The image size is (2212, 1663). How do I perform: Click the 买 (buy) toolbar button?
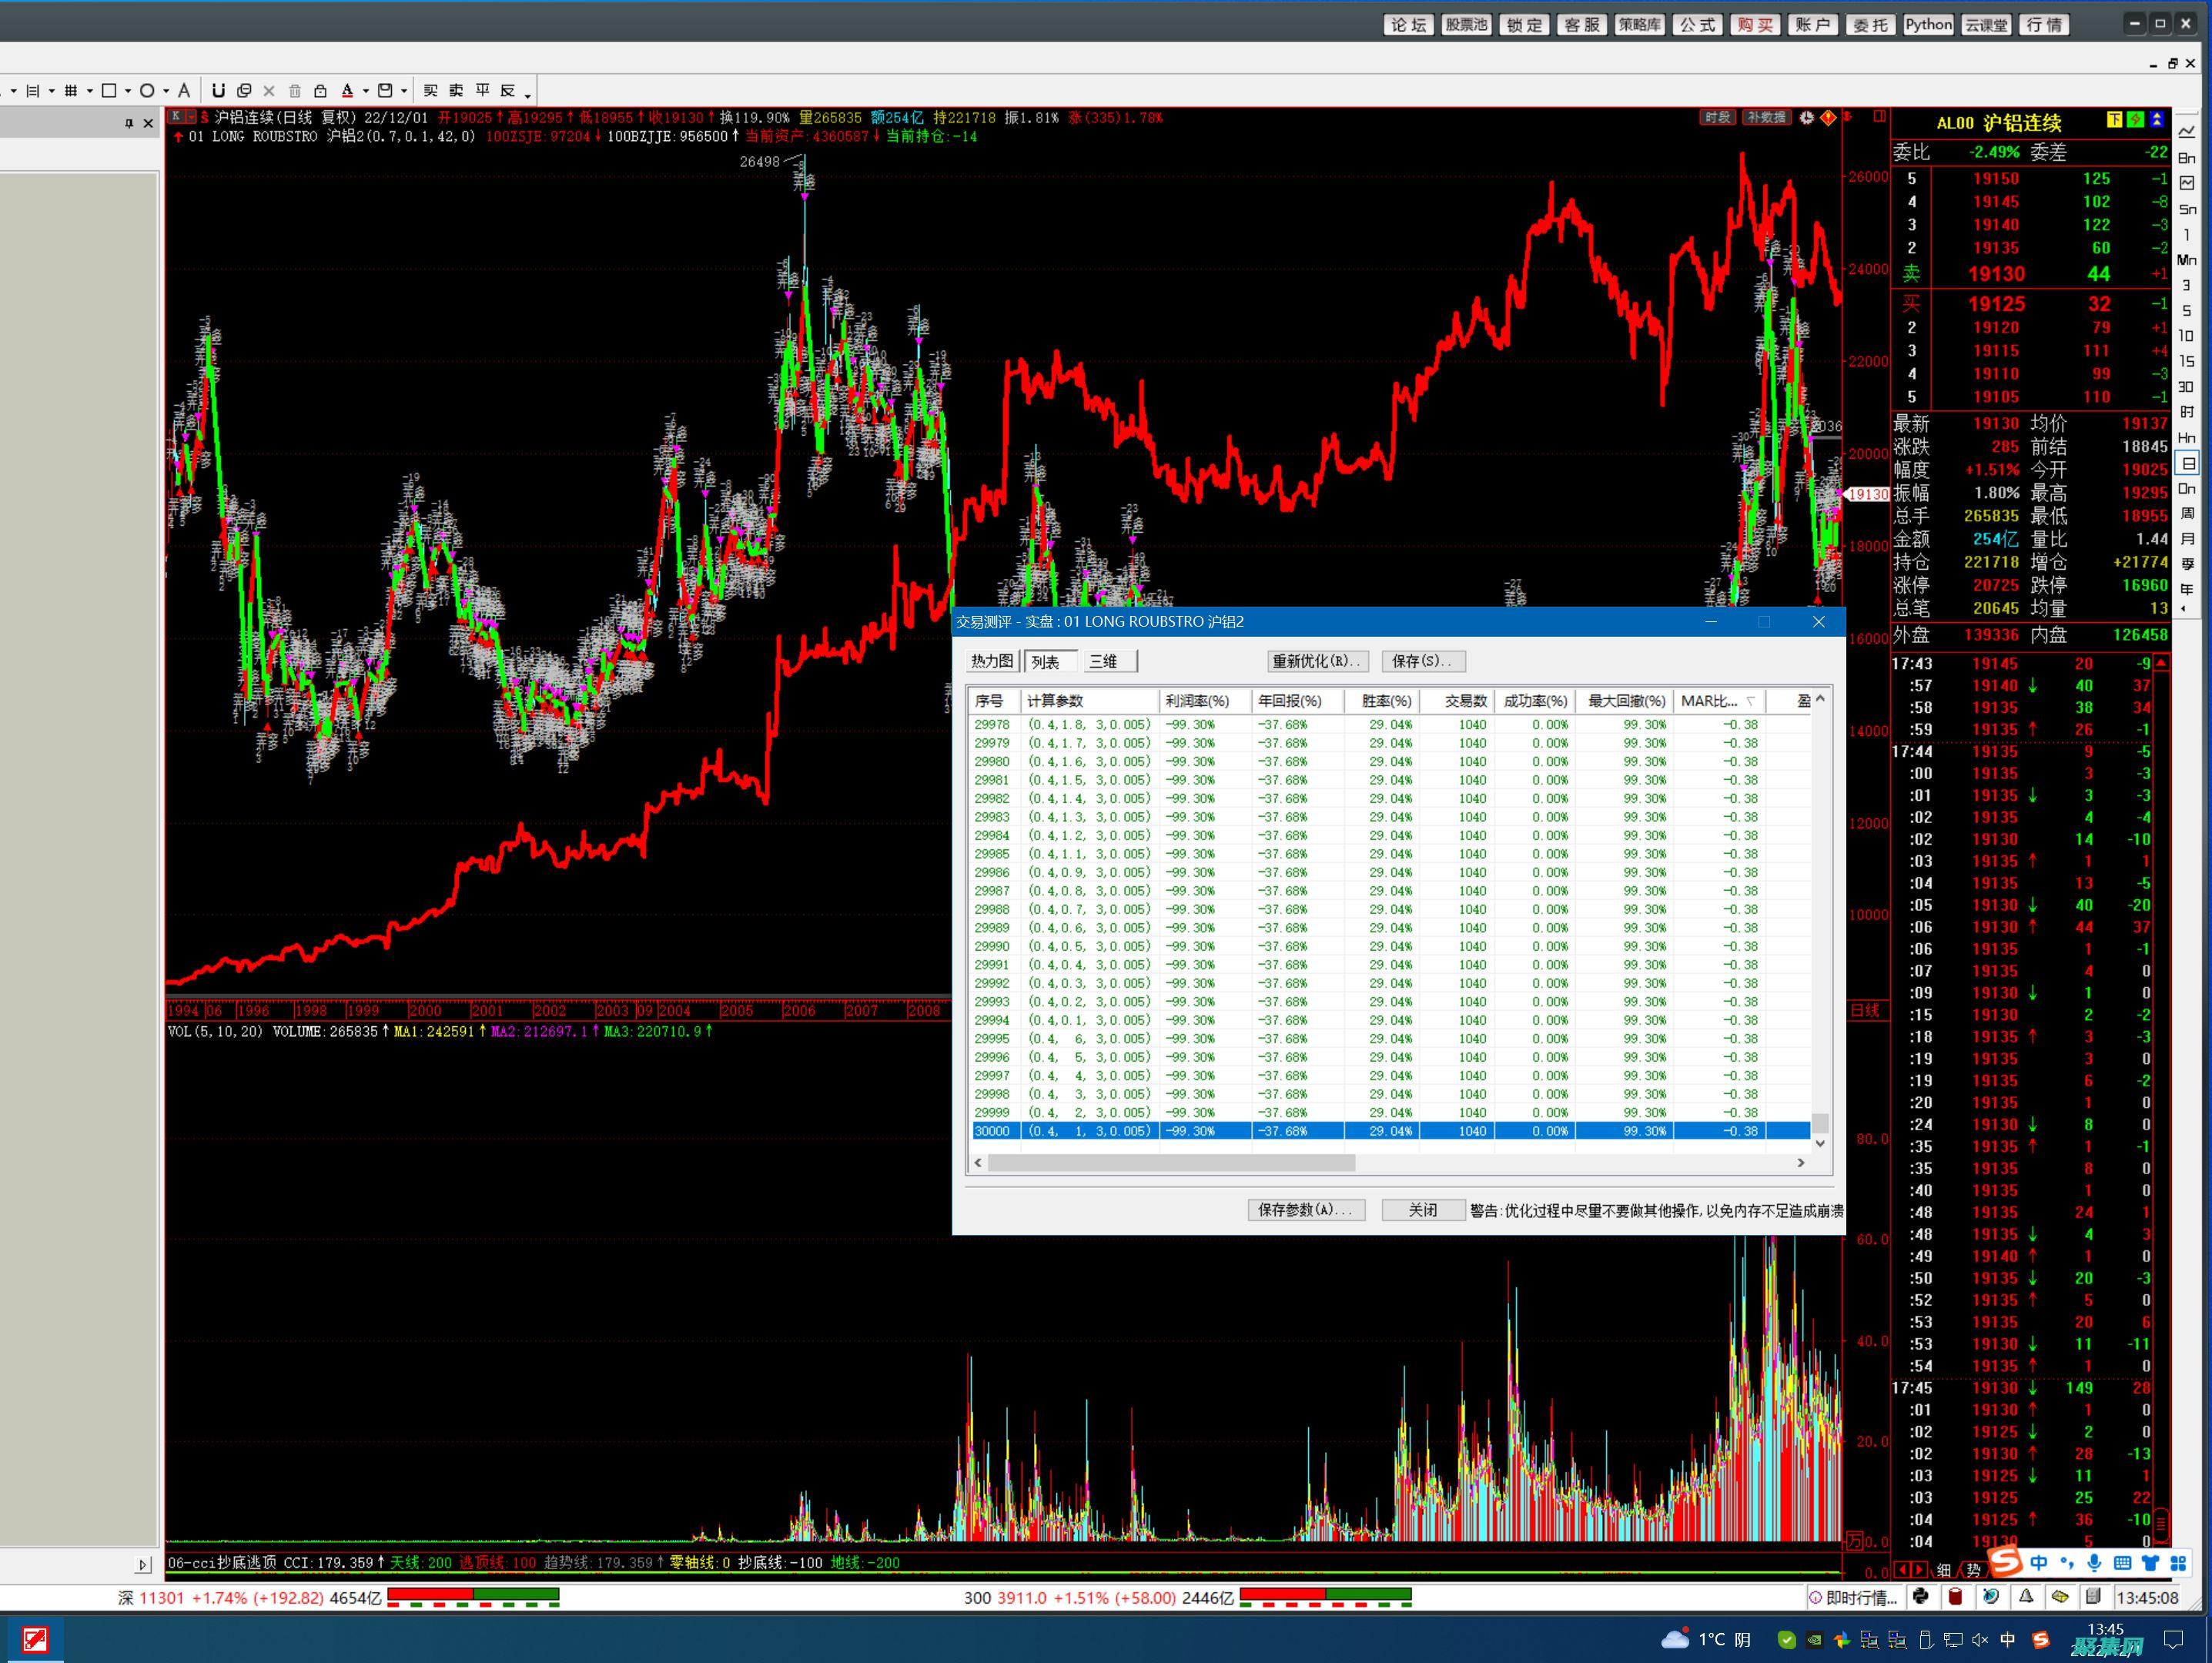(430, 91)
